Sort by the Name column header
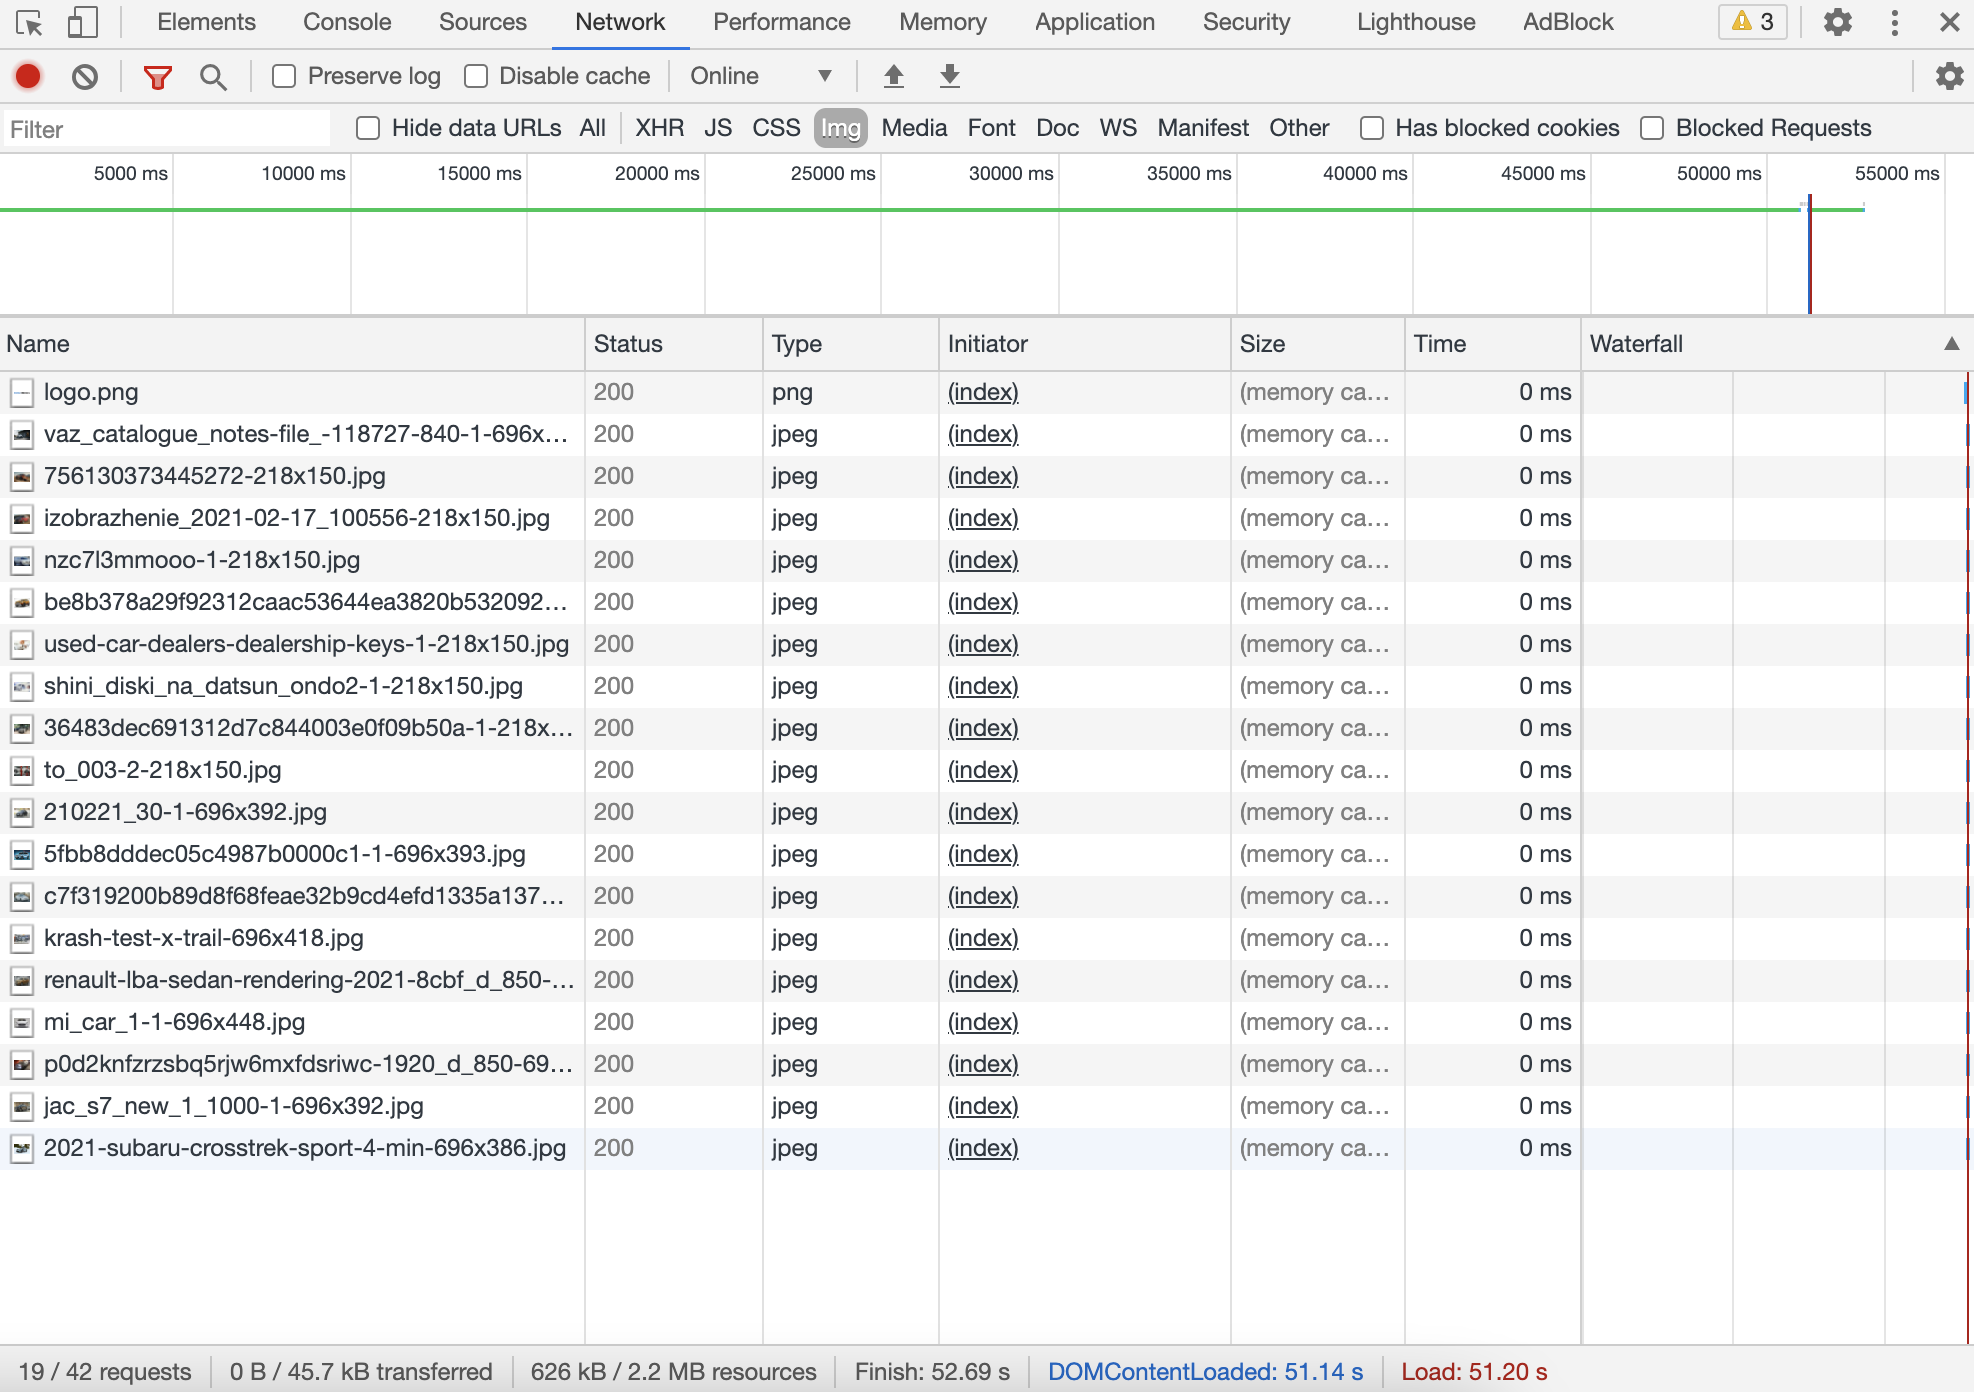The height and width of the screenshot is (1392, 1974). [292, 344]
